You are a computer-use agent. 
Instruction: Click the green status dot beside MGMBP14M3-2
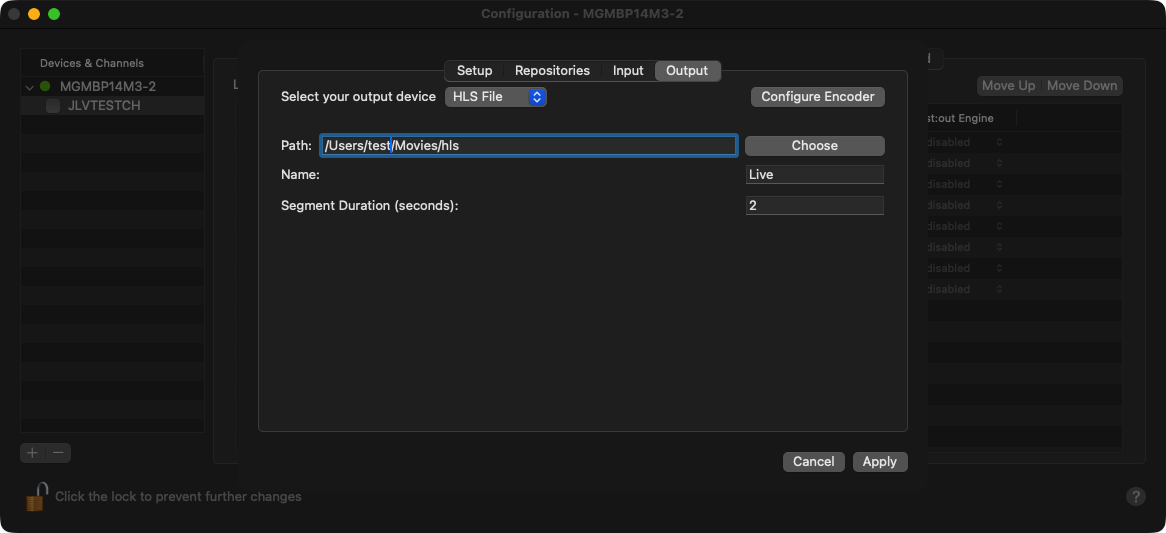click(45, 87)
